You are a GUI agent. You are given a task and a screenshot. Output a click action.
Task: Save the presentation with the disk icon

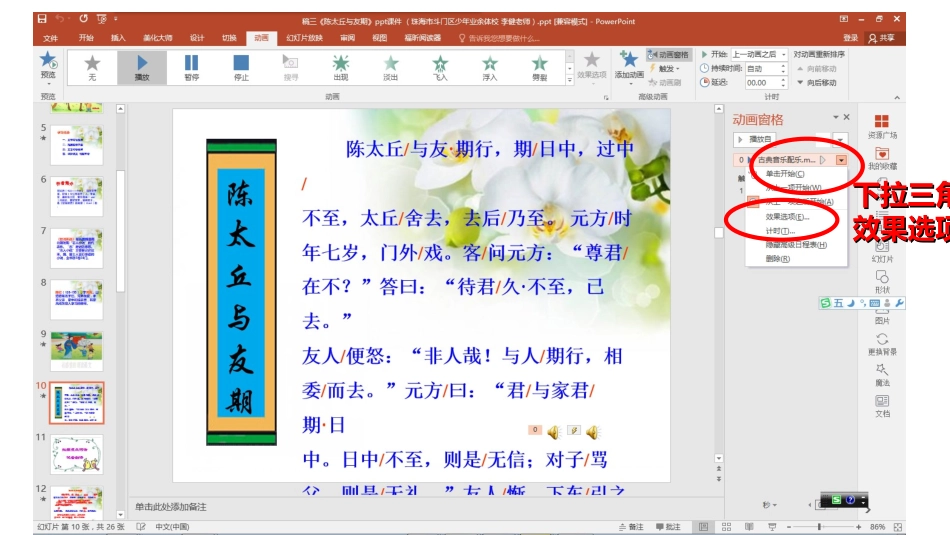(42, 19)
